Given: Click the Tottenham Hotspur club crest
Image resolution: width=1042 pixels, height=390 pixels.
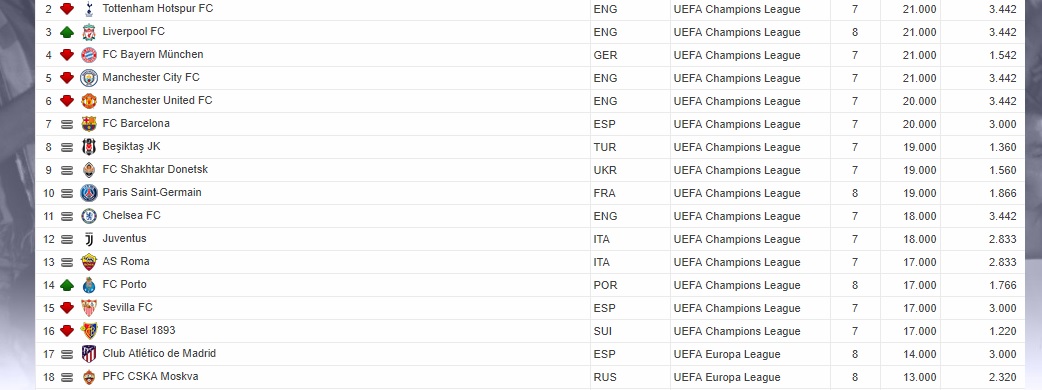Looking at the screenshot, I should coord(88,9).
